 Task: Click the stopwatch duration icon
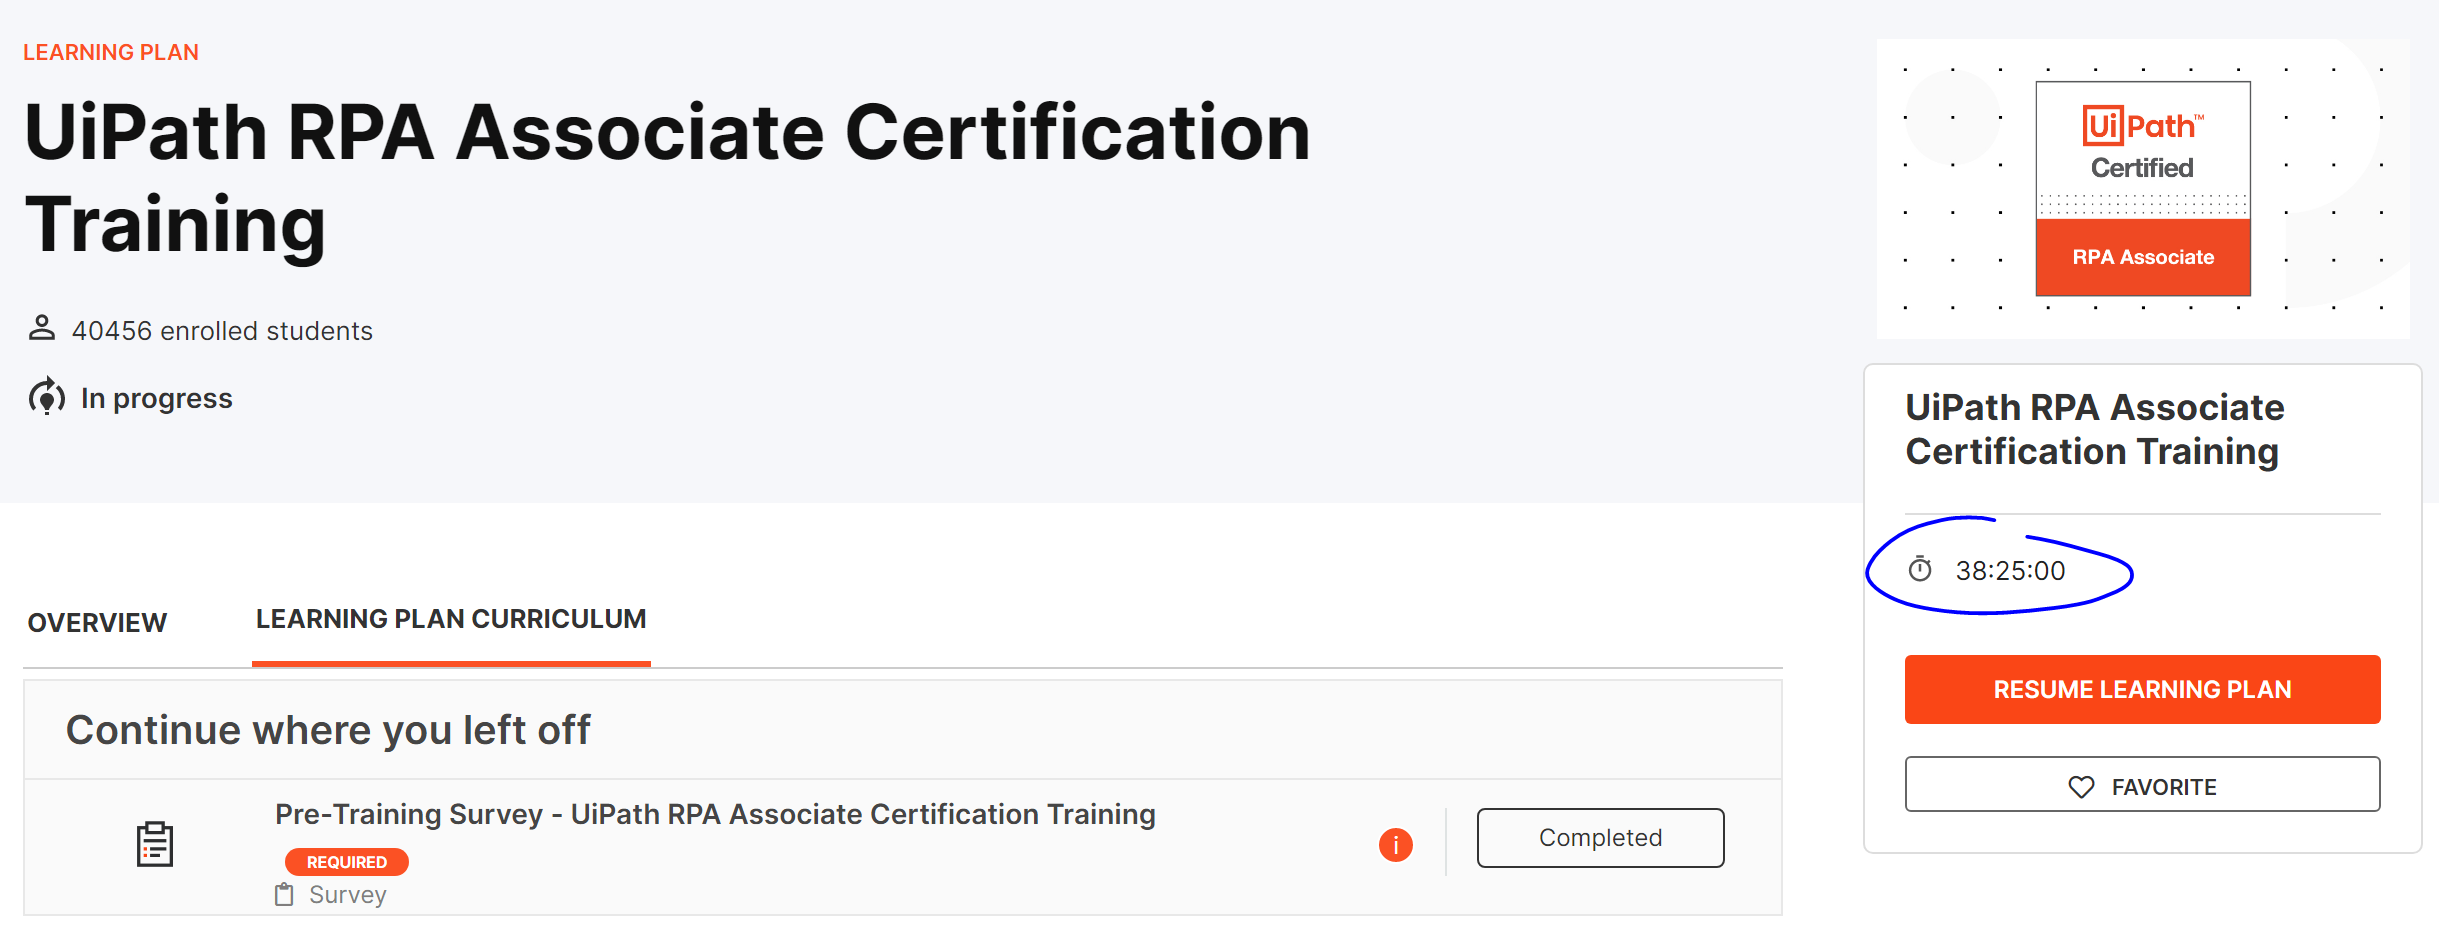point(1920,569)
